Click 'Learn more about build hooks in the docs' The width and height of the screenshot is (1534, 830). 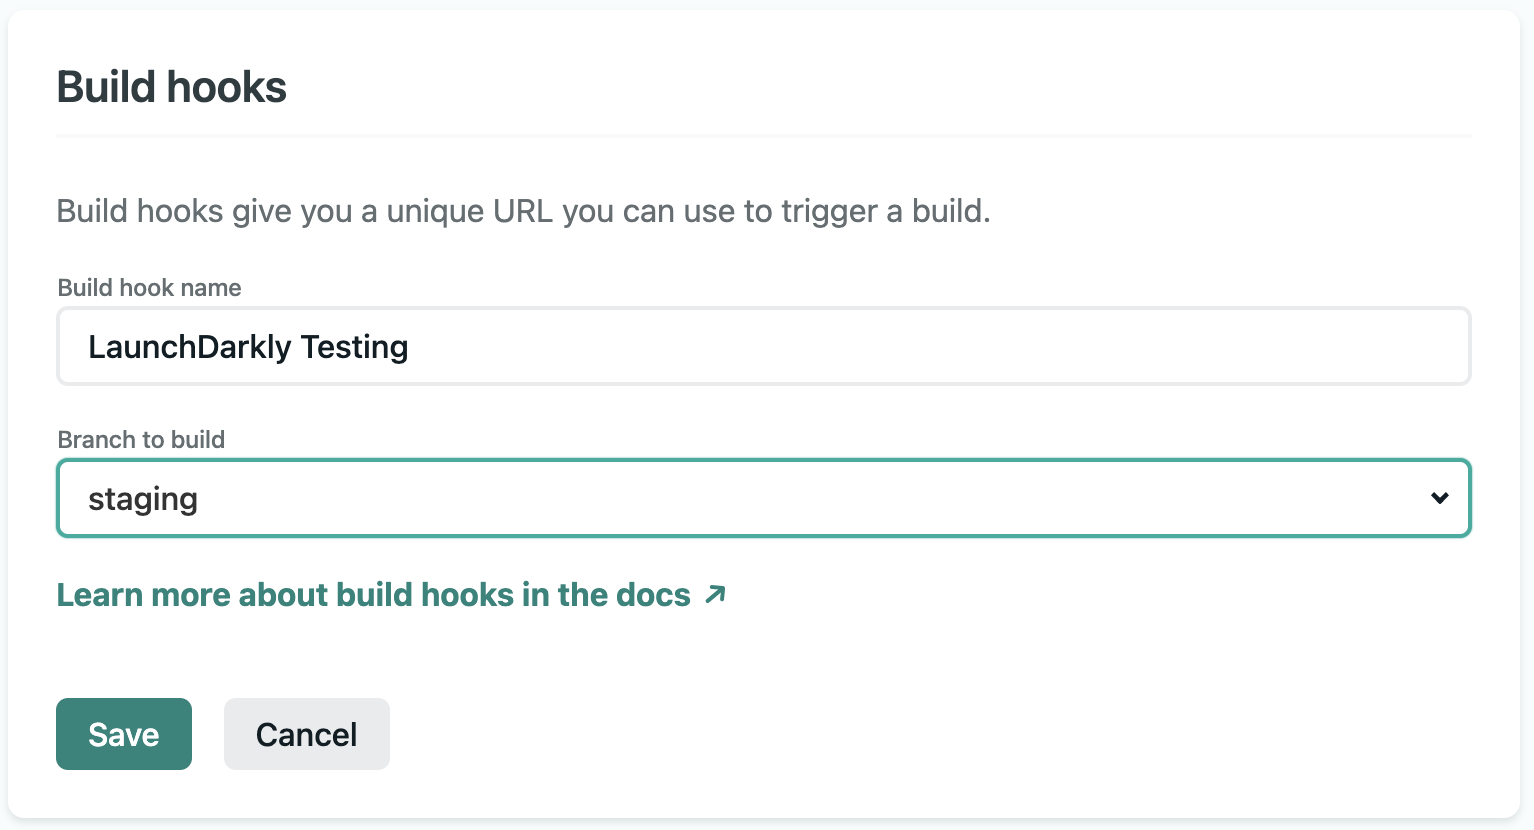pos(373,594)
